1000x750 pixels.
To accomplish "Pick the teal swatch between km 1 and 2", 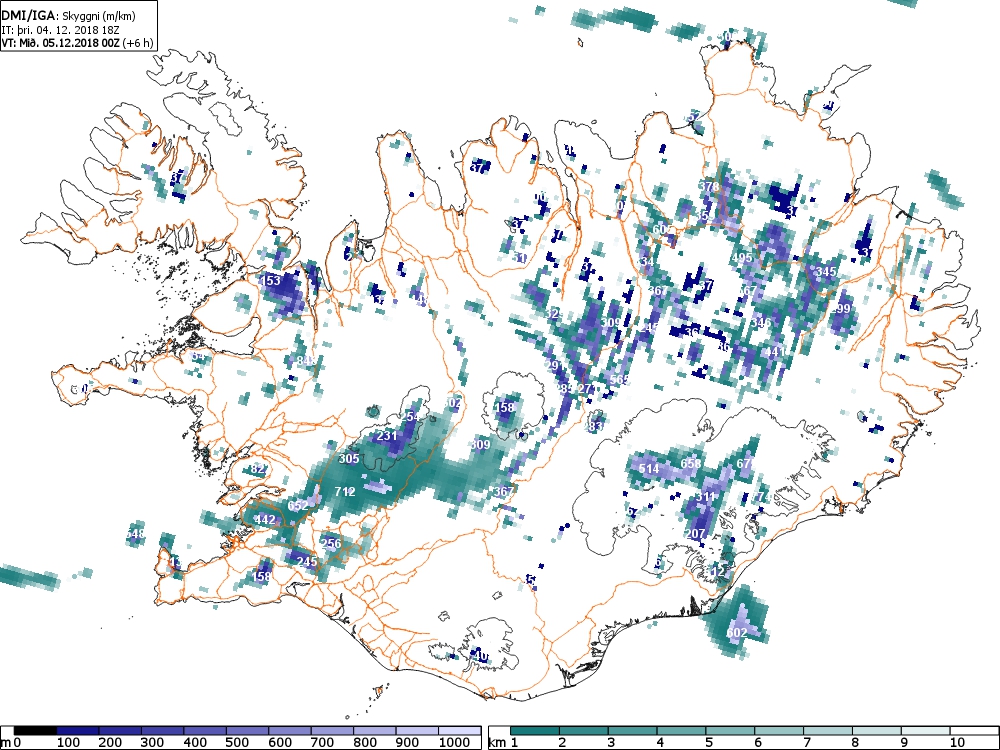I will click(x=534, y=731).
